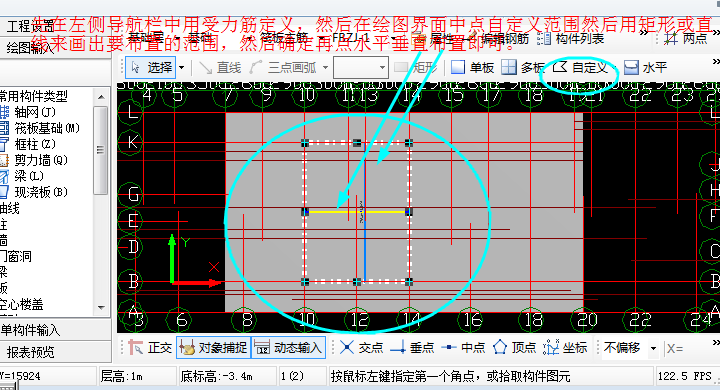This screenshot has width=720, height=390.
Task: Toggle 动态输入 dynamic input
Action: click(x=289, y=348)
